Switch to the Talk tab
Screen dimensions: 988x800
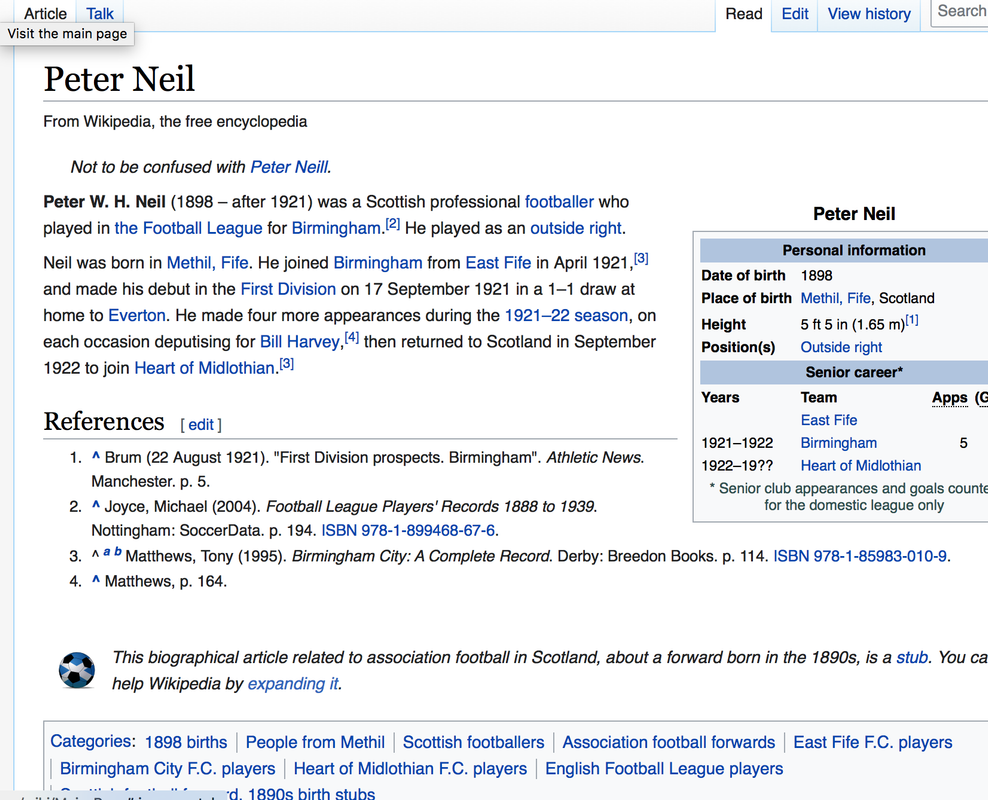[100, 13]
